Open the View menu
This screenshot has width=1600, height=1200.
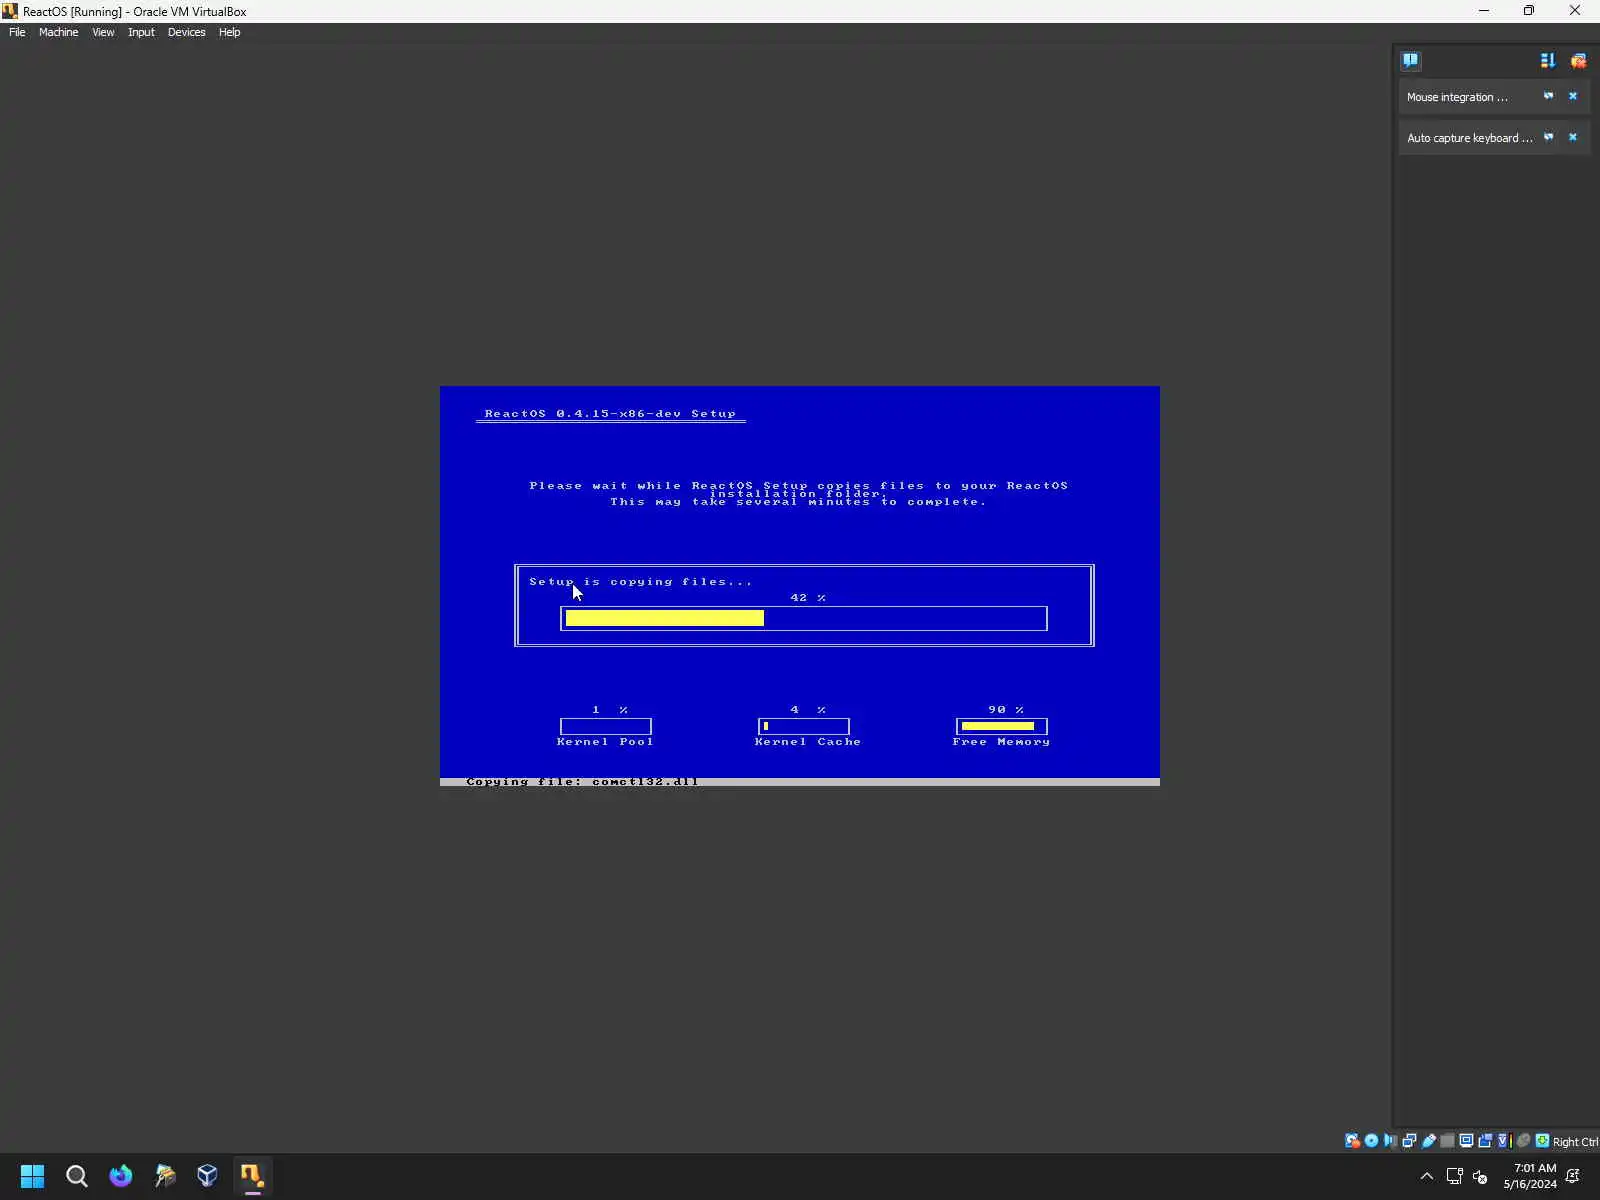click(x=103, y=32)
